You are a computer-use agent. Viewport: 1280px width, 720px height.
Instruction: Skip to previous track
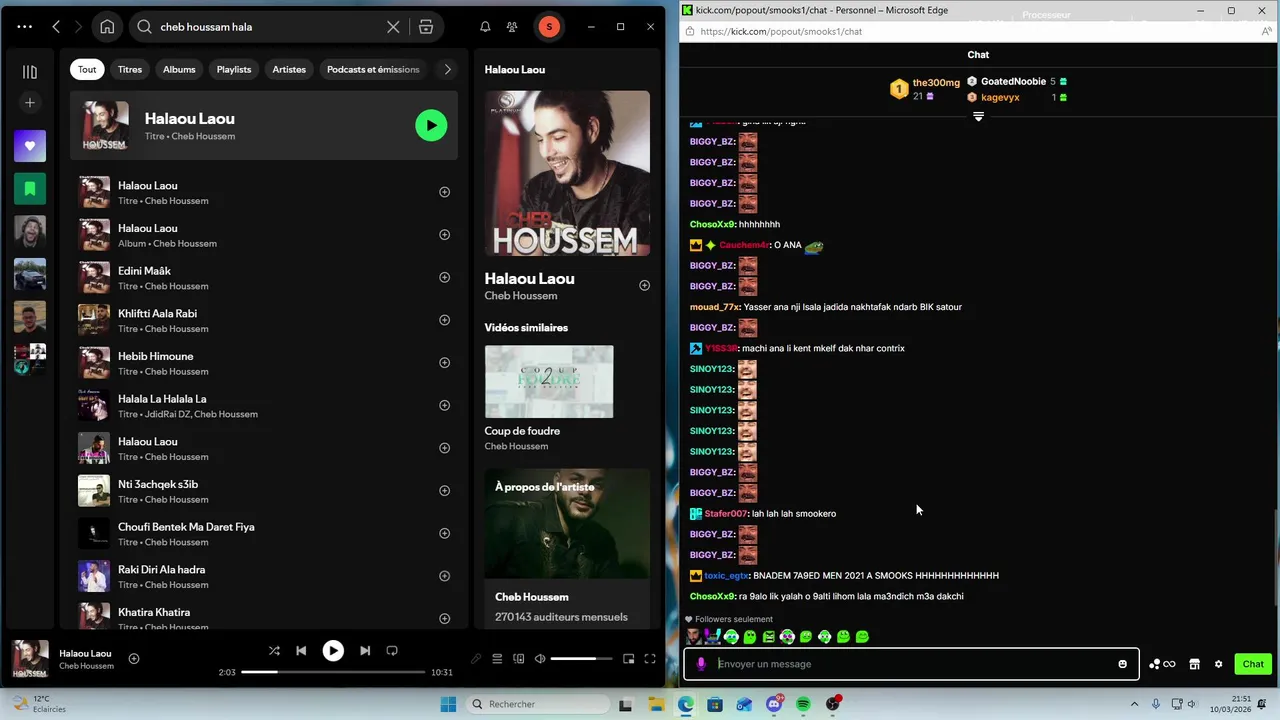pos(301,650)
